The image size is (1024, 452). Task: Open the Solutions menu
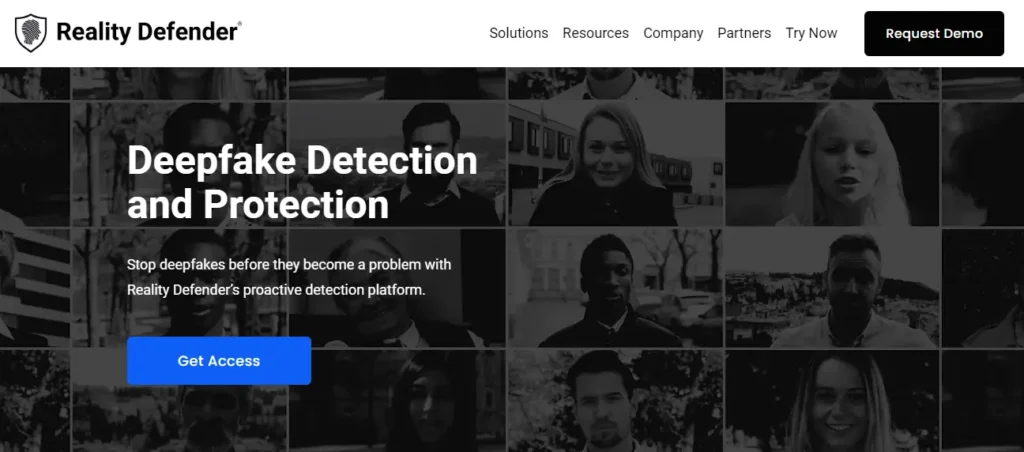click(518, 33)
